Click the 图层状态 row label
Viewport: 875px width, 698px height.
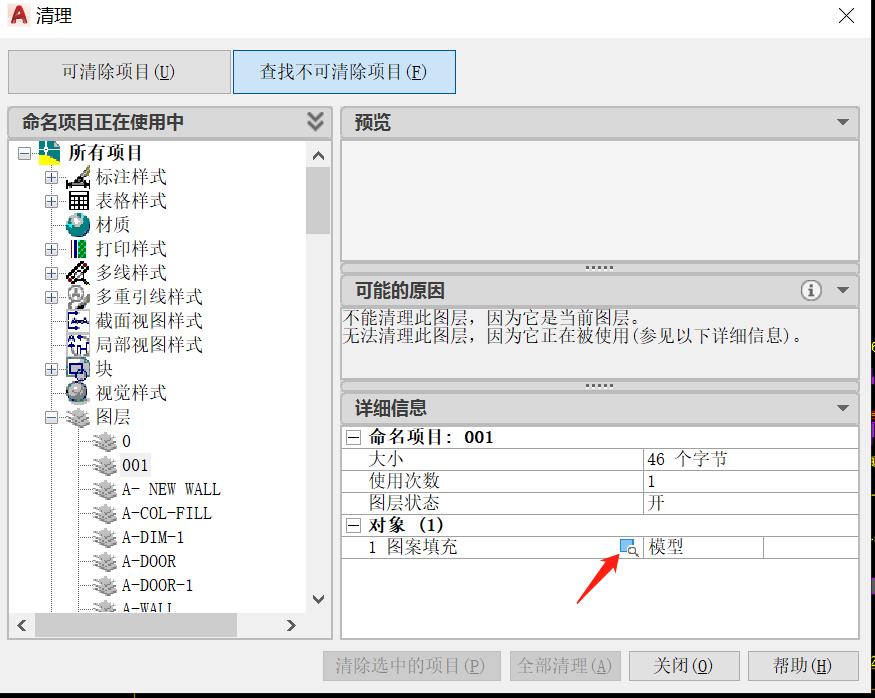(x=404, y=503)
